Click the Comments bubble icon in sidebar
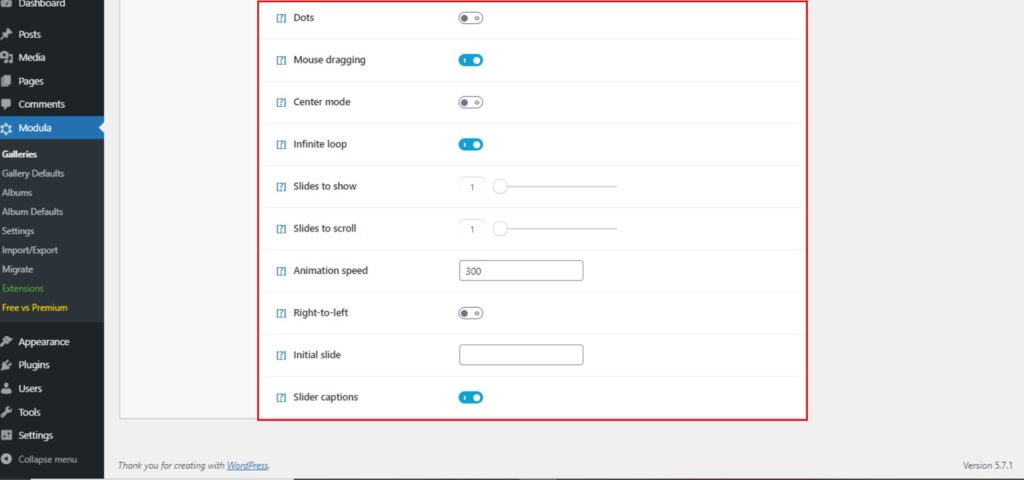 [x=7, y=104]
